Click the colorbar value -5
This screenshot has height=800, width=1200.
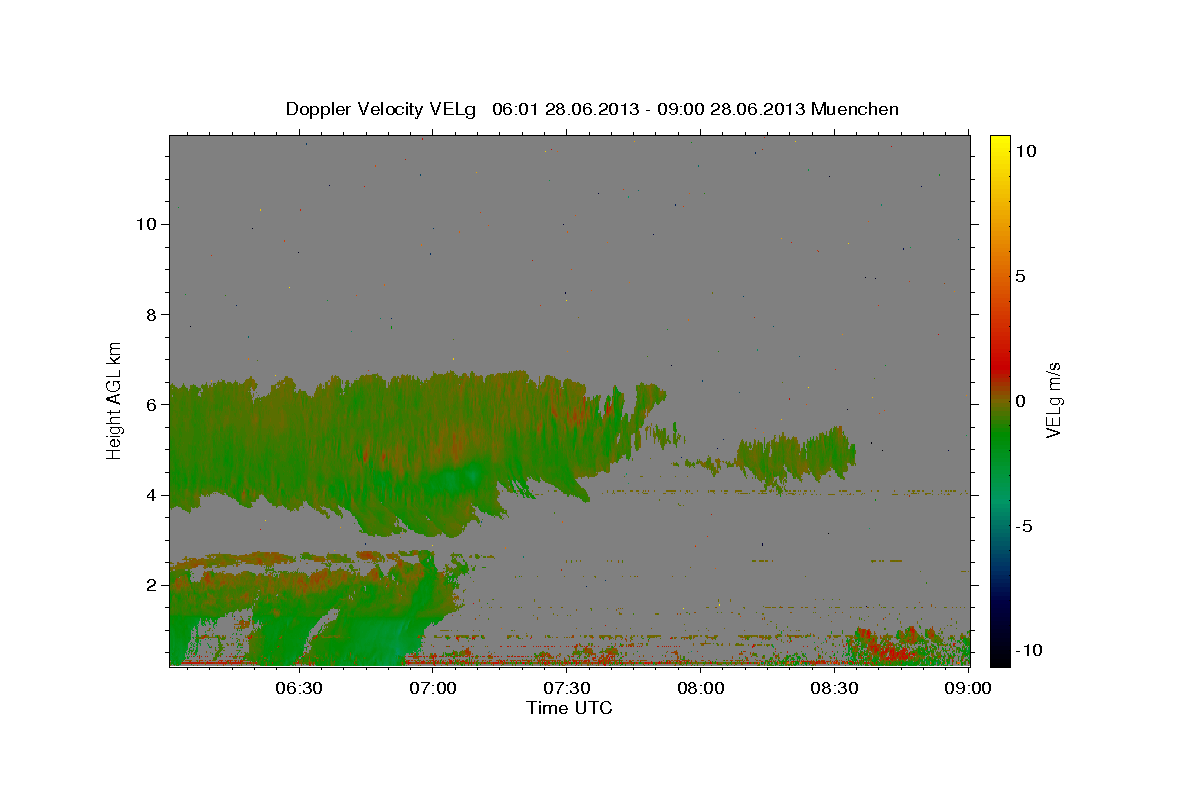(x=1023, y=526)
